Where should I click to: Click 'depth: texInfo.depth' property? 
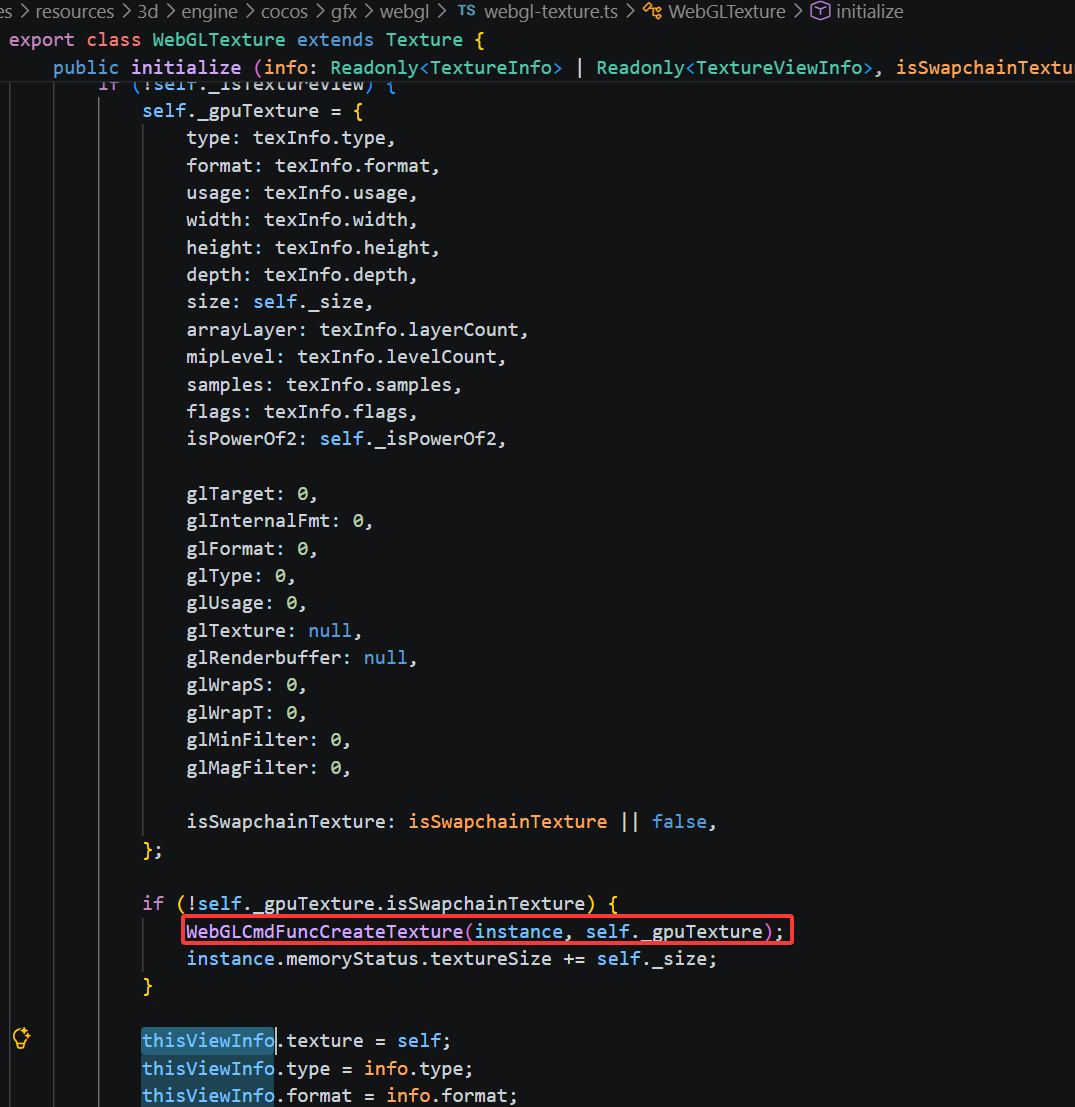(302, 275)
